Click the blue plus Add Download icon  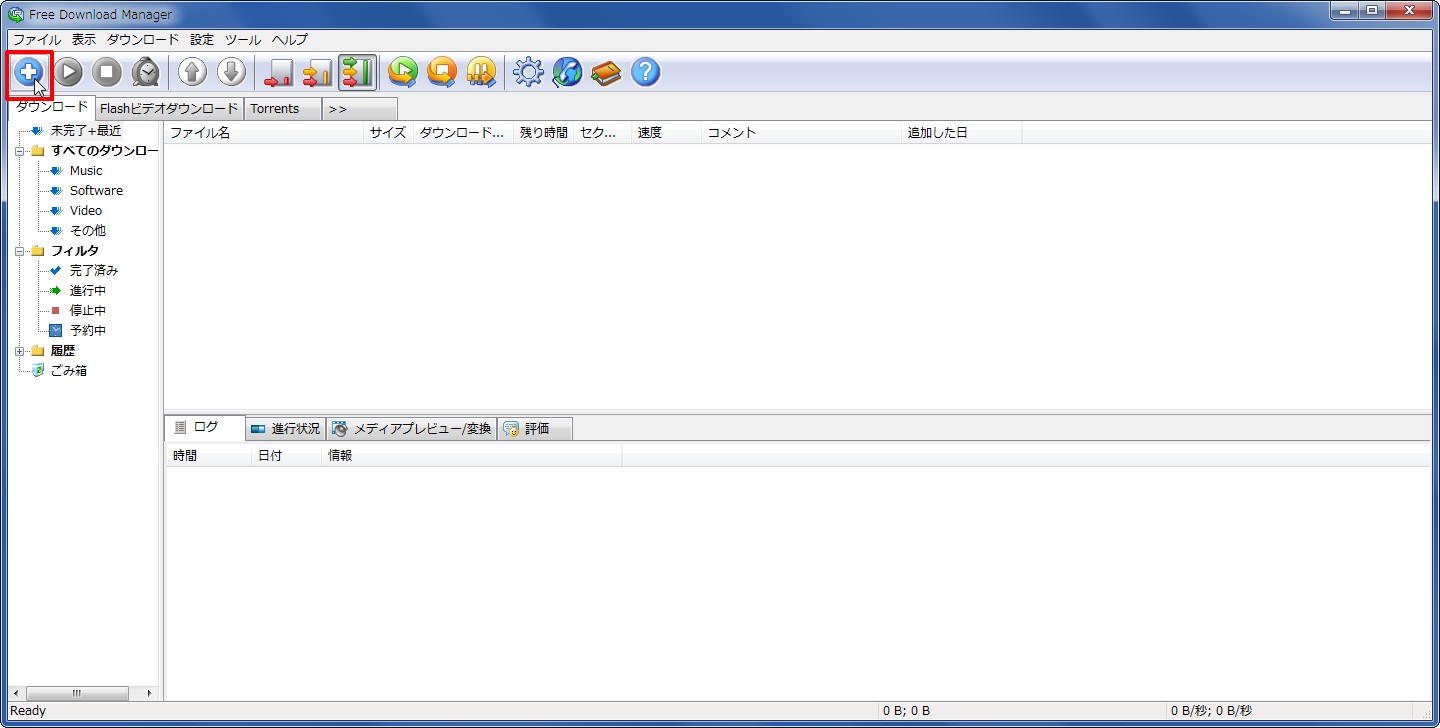(29, 72)
